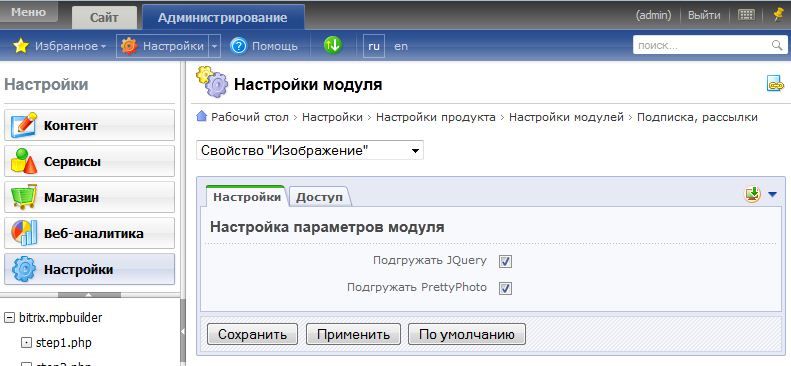This screenshot has width=791, height=366.
Task: Click step1.php node box icon
Action: click(x=26, y=343)
